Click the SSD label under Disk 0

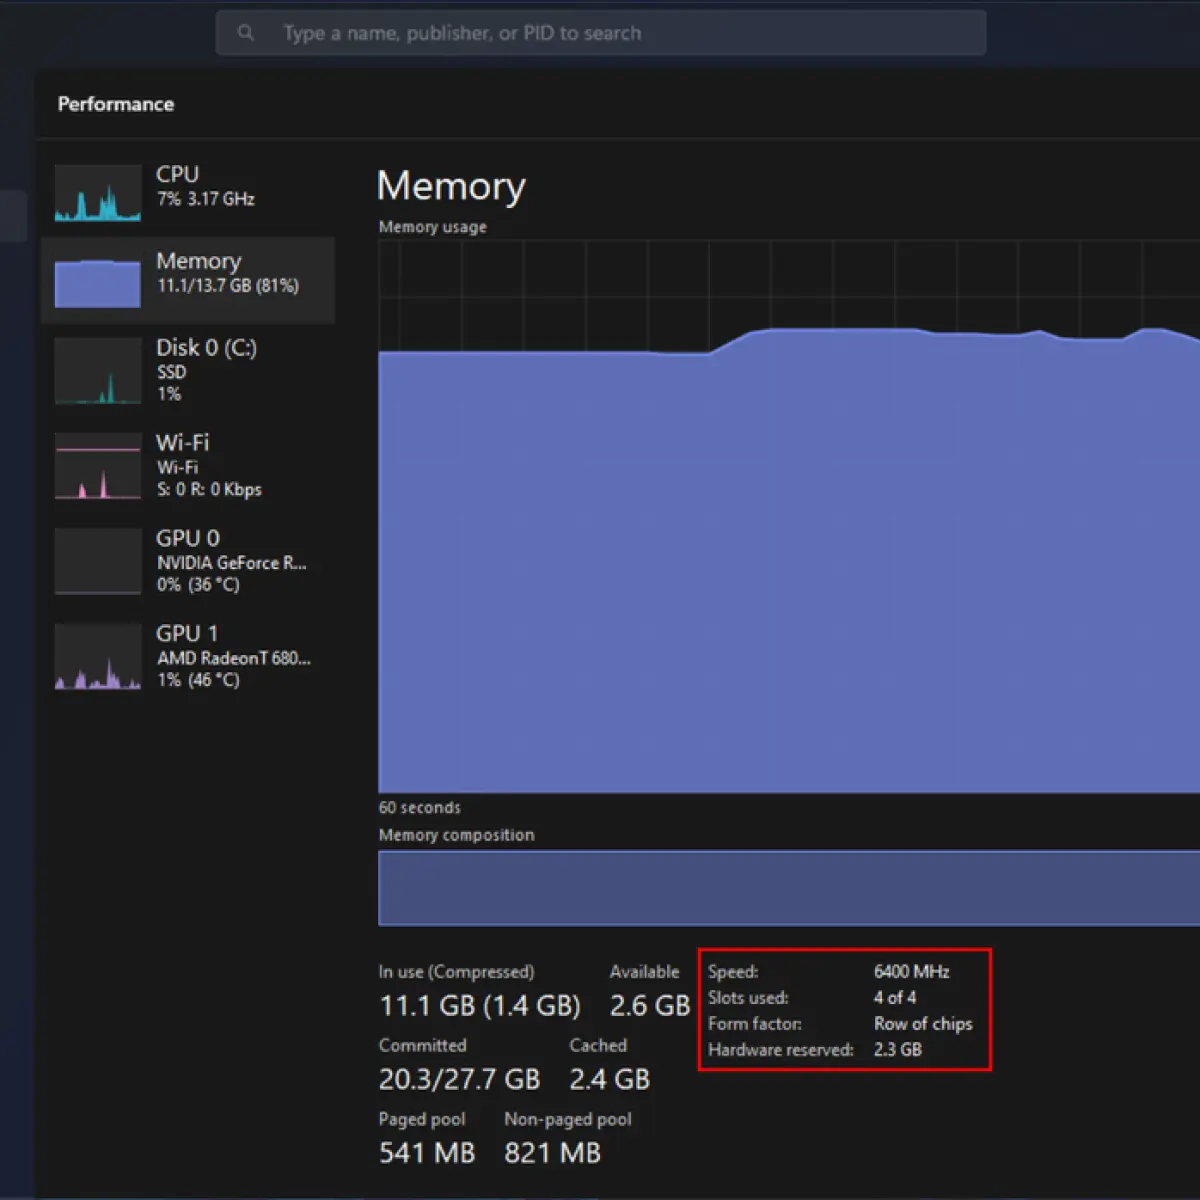[x=171, y=372]
